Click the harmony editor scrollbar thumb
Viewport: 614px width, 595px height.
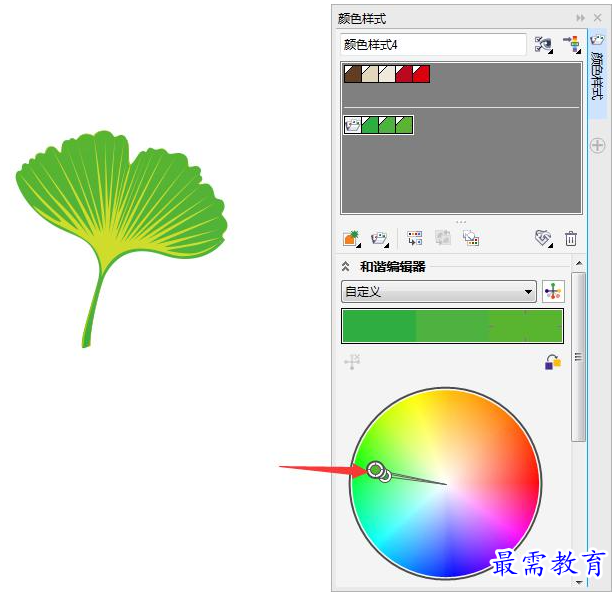579,357
